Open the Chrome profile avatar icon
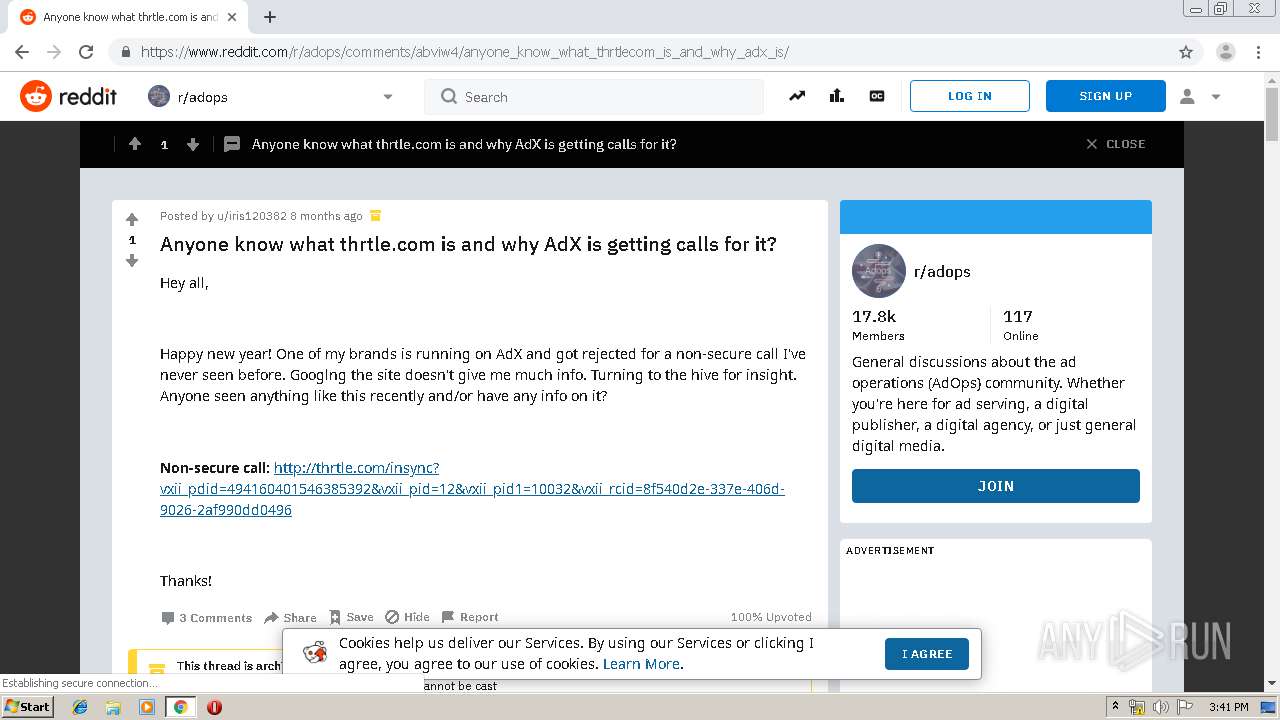1280x720 pixels. coord(1226,52)
